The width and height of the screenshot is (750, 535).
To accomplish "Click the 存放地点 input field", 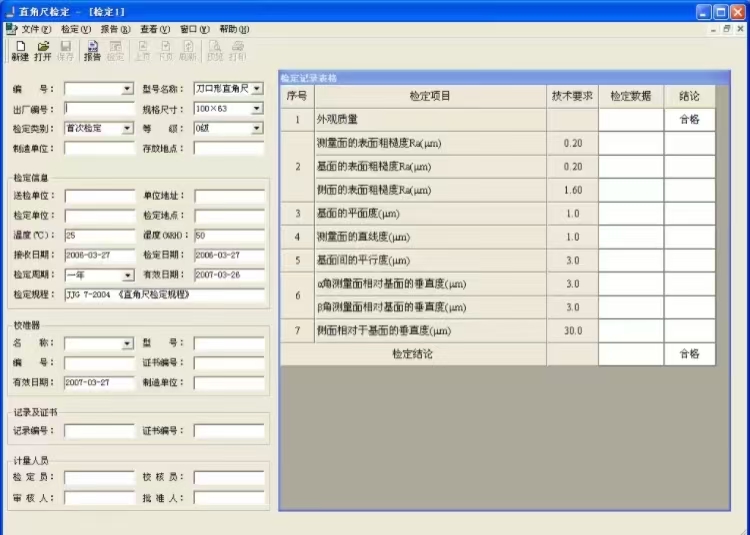I will 229,149.
